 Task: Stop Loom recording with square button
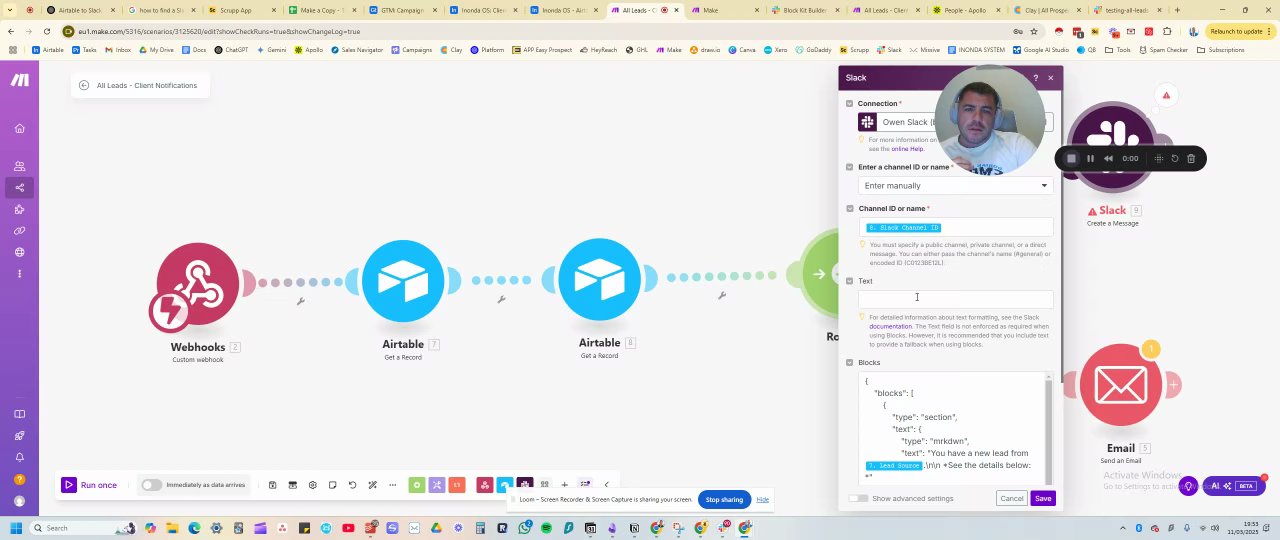pos(1071,158)
